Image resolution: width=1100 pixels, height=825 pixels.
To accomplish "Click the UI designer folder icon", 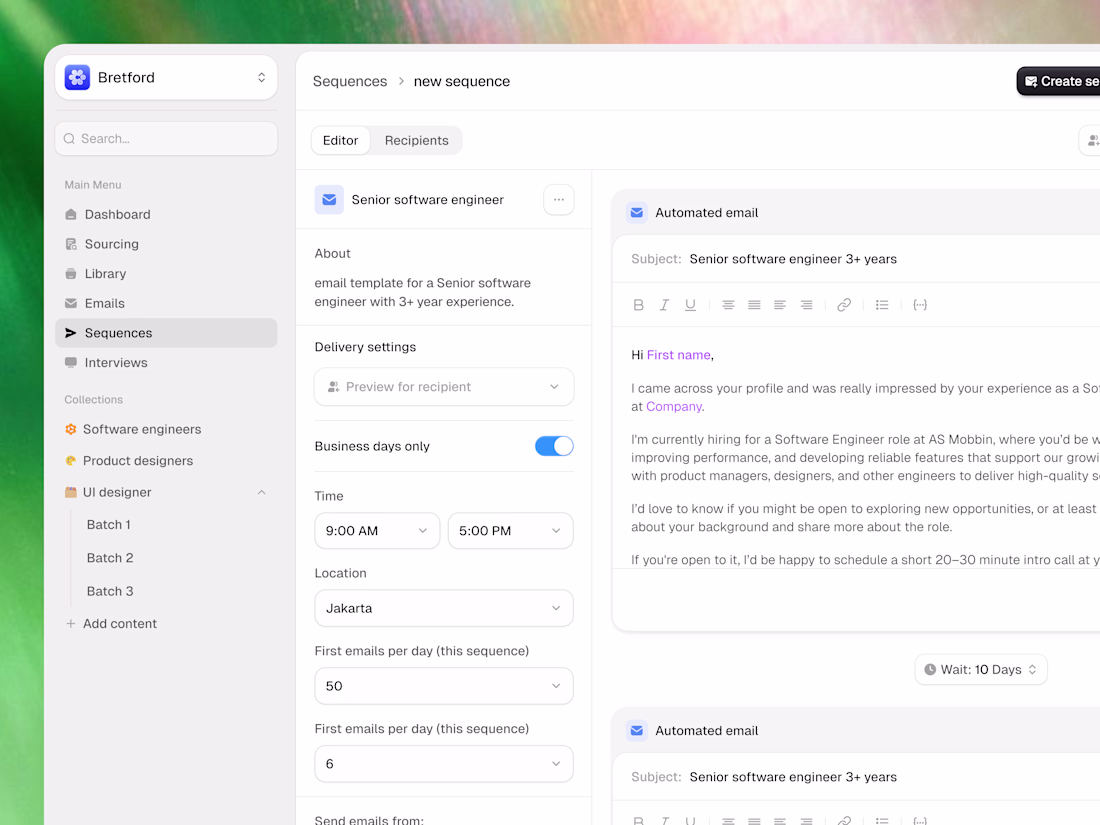I will point(71,492).
